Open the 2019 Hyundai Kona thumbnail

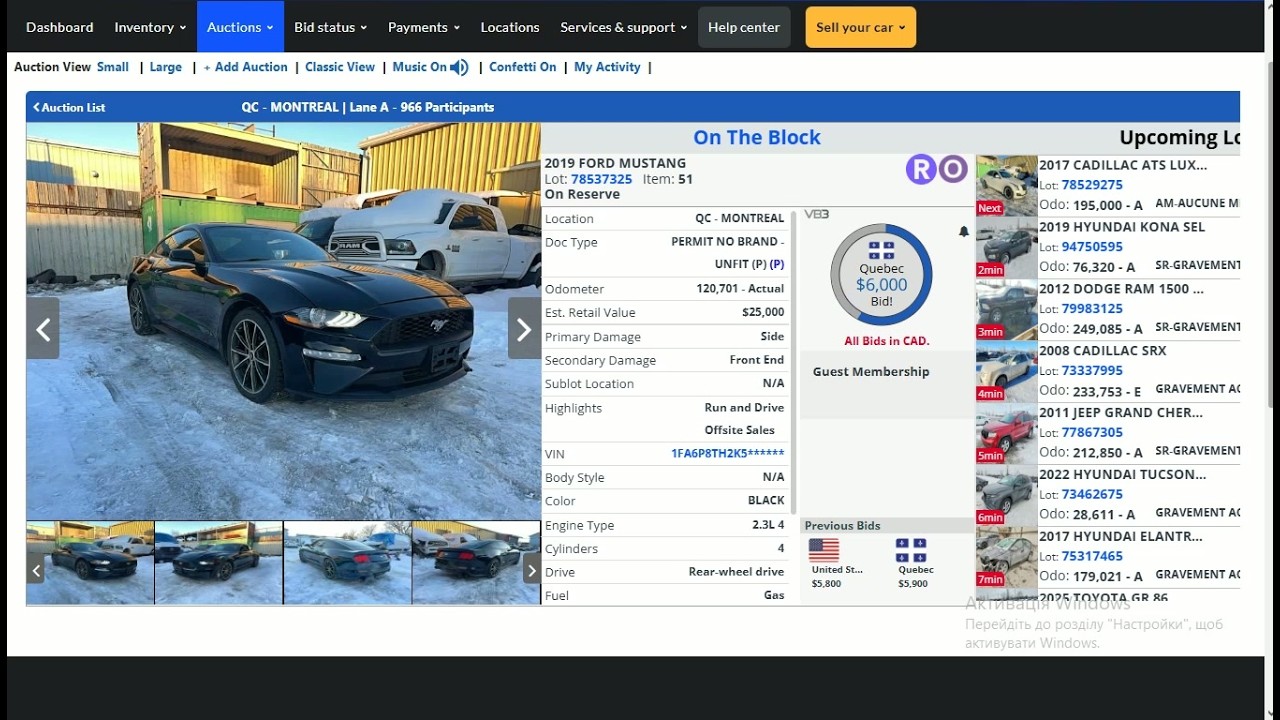tap(1007, 248)
